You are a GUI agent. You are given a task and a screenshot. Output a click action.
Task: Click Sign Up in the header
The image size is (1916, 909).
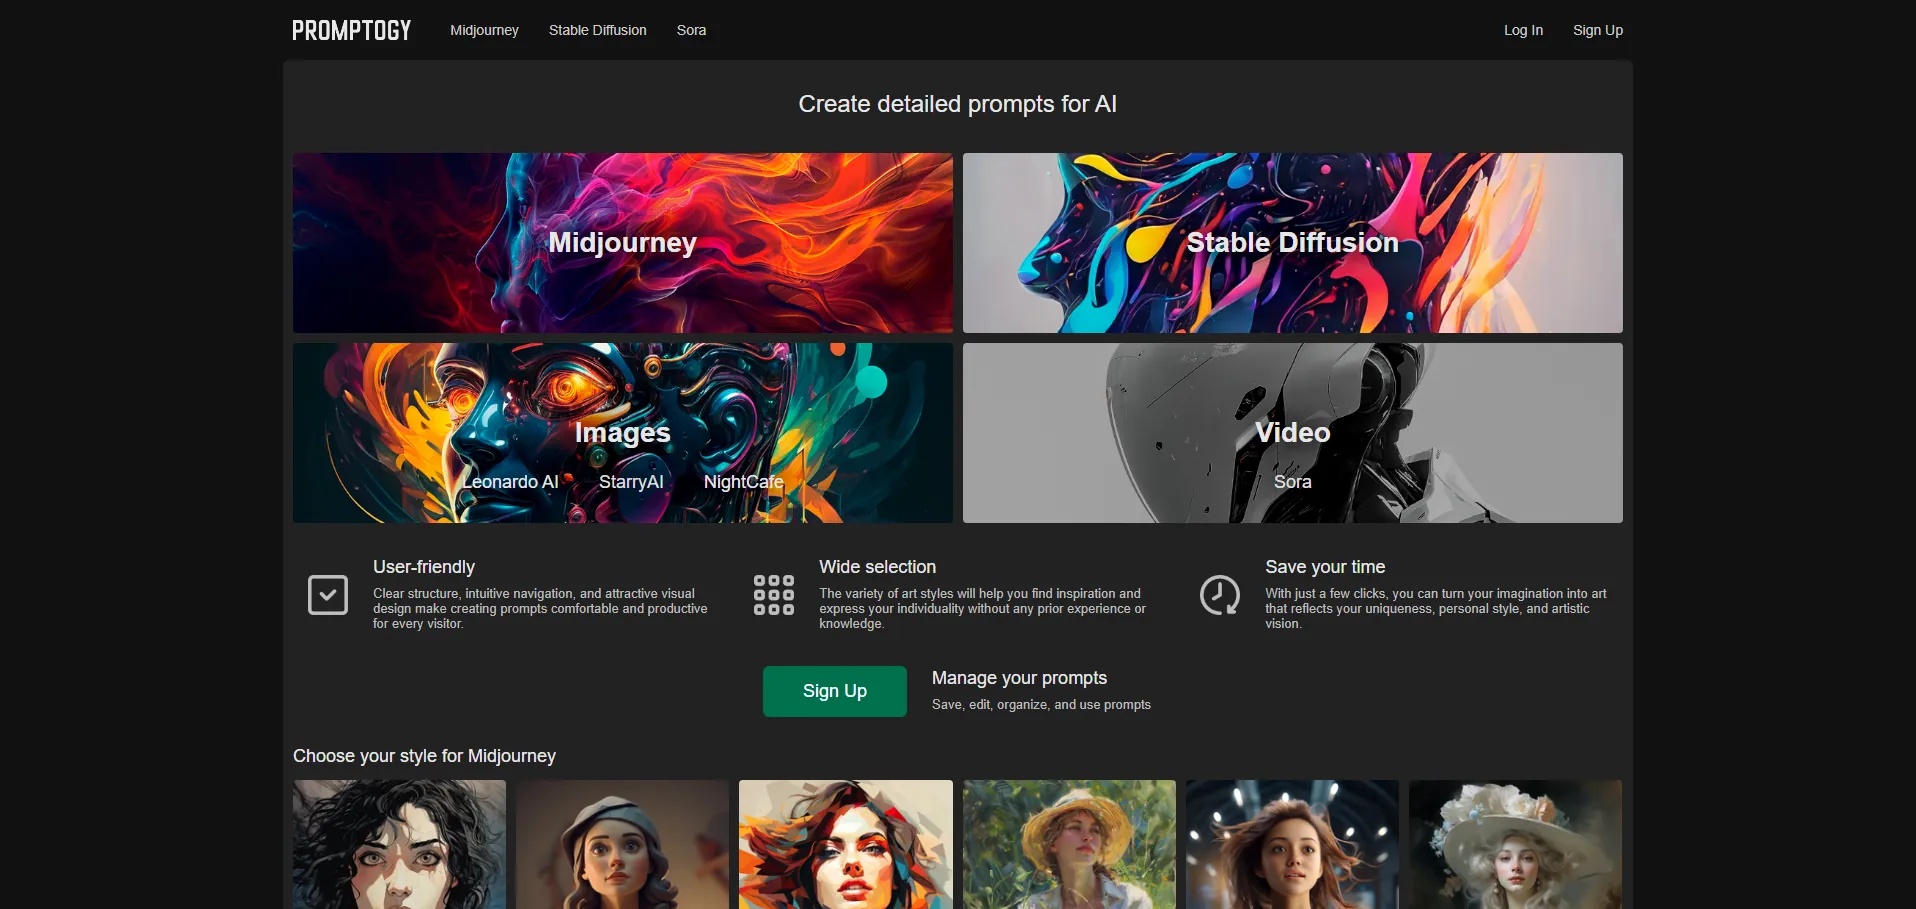(1597, 30)
